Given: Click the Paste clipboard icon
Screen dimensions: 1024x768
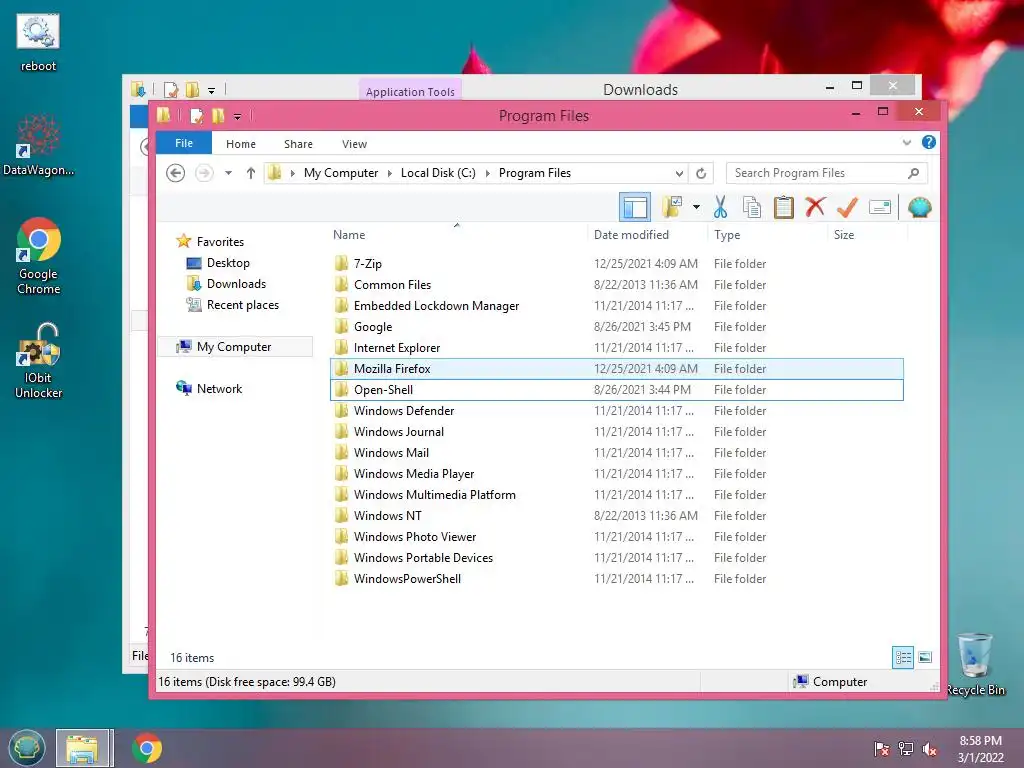Looking at the screenshot, I should click(x=784, y=208).
